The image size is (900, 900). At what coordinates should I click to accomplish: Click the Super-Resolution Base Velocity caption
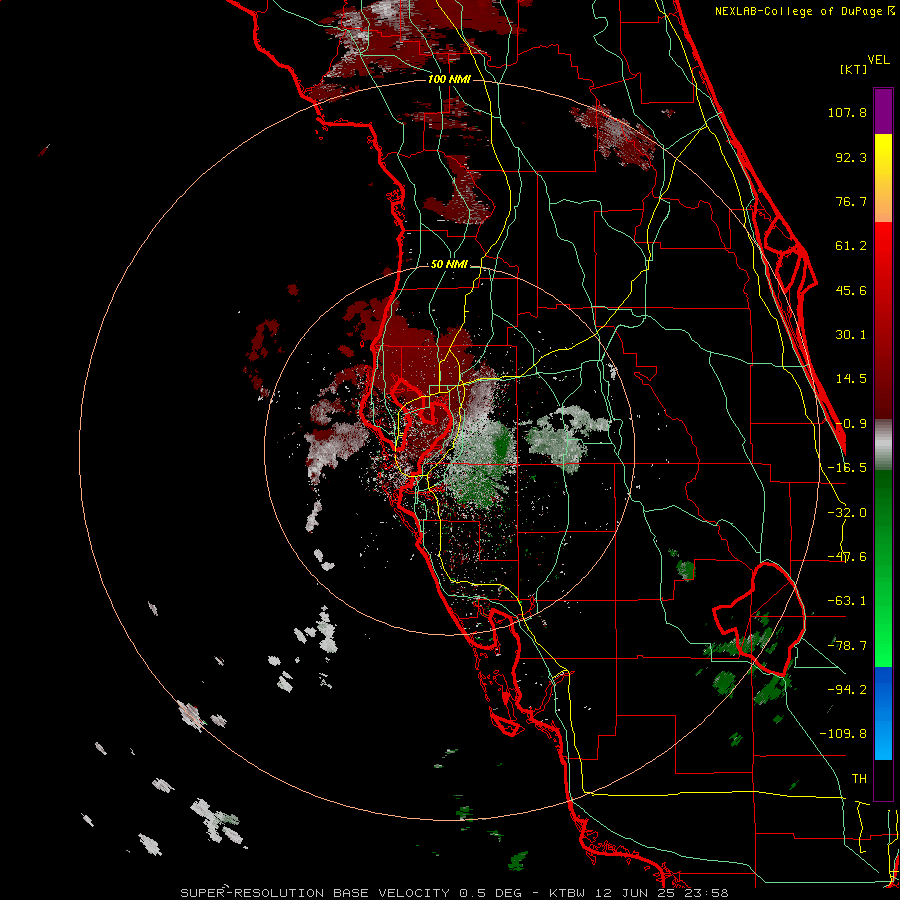click(x=455, y=893)
